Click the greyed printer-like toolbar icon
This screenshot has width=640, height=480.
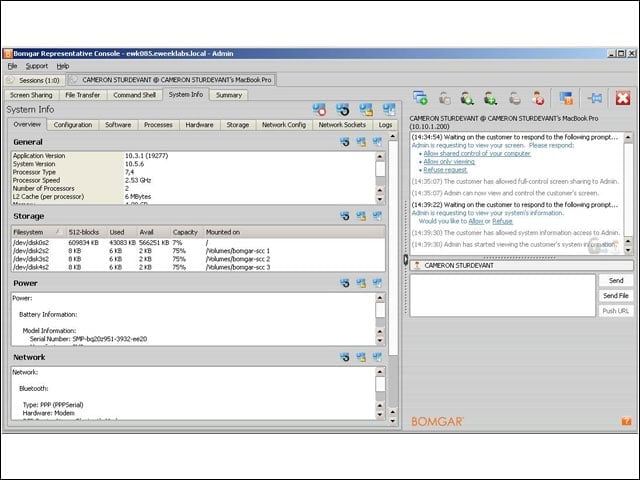pos(515,98)
